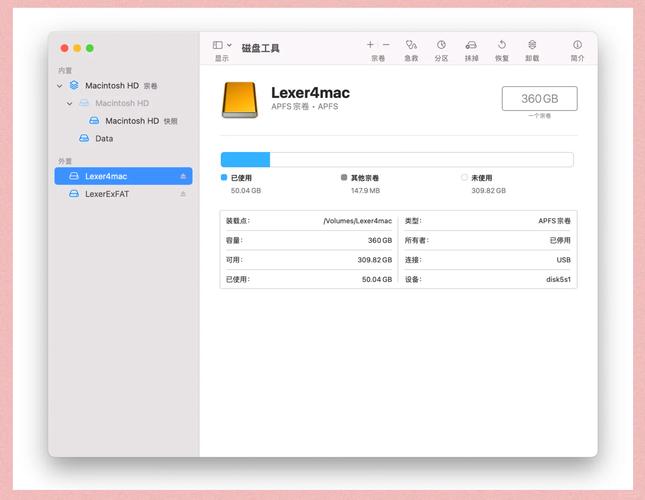This screenshot has height=500, width=645.
Task: Click the Macintosh HD container stack icon
Action: (74, 85)
